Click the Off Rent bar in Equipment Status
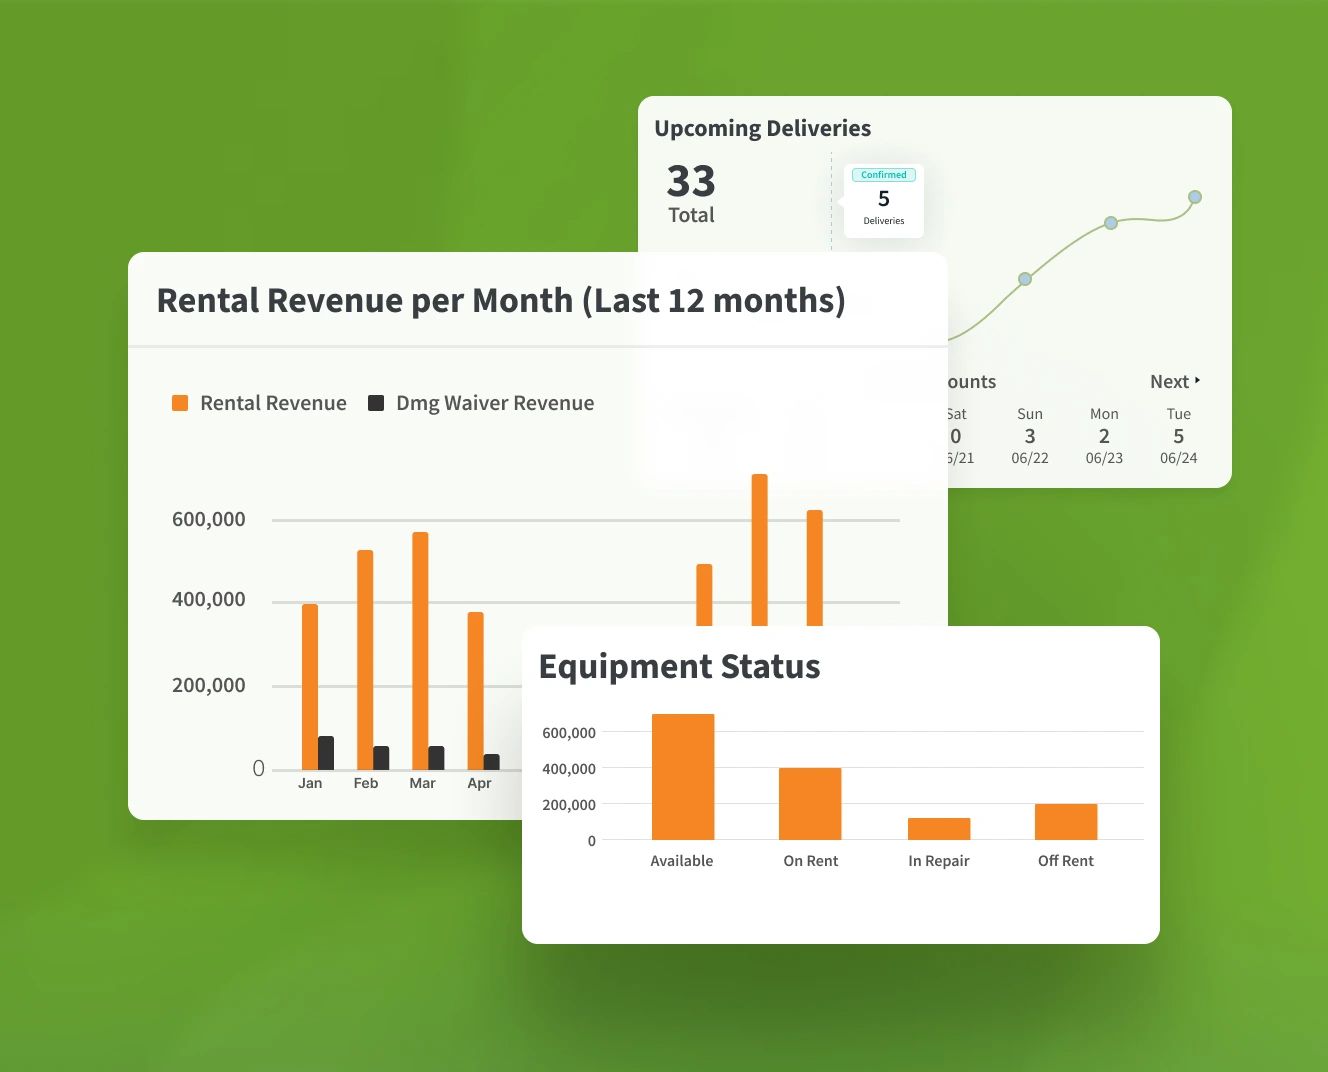The image size is (1328, 1072). point(1066,822)
